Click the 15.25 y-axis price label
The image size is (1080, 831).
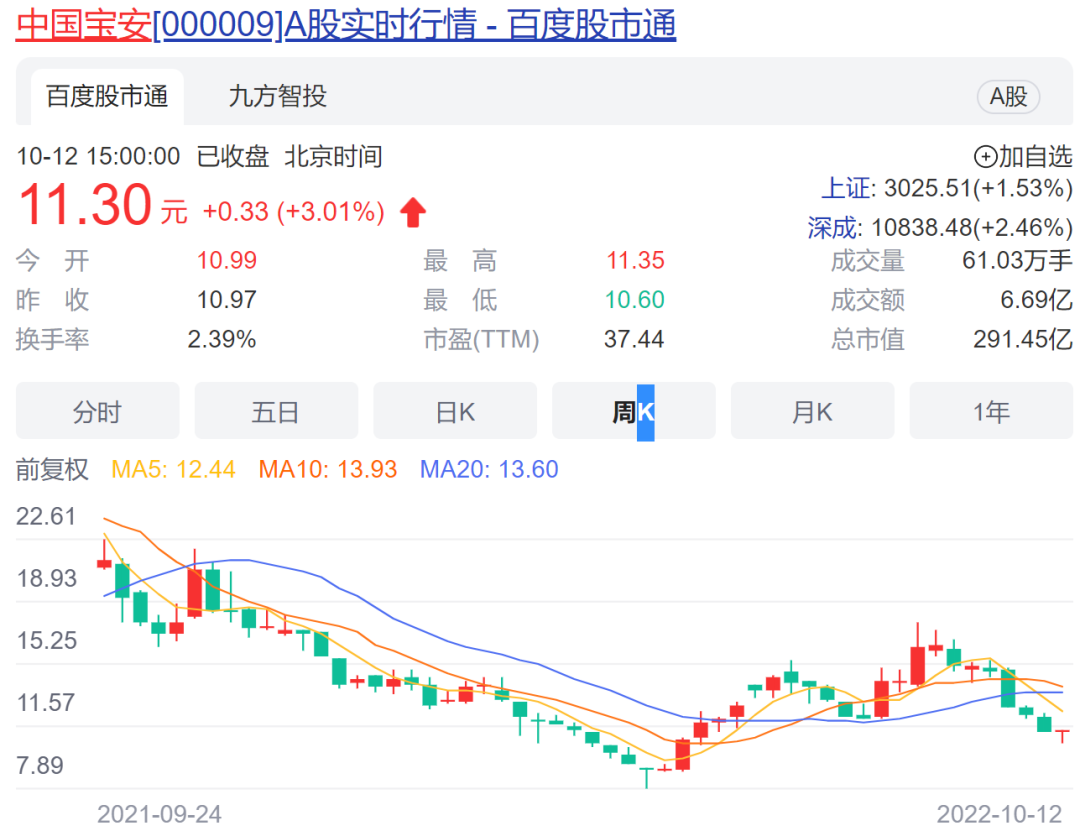pyautogui.click(x=46, y=640)
